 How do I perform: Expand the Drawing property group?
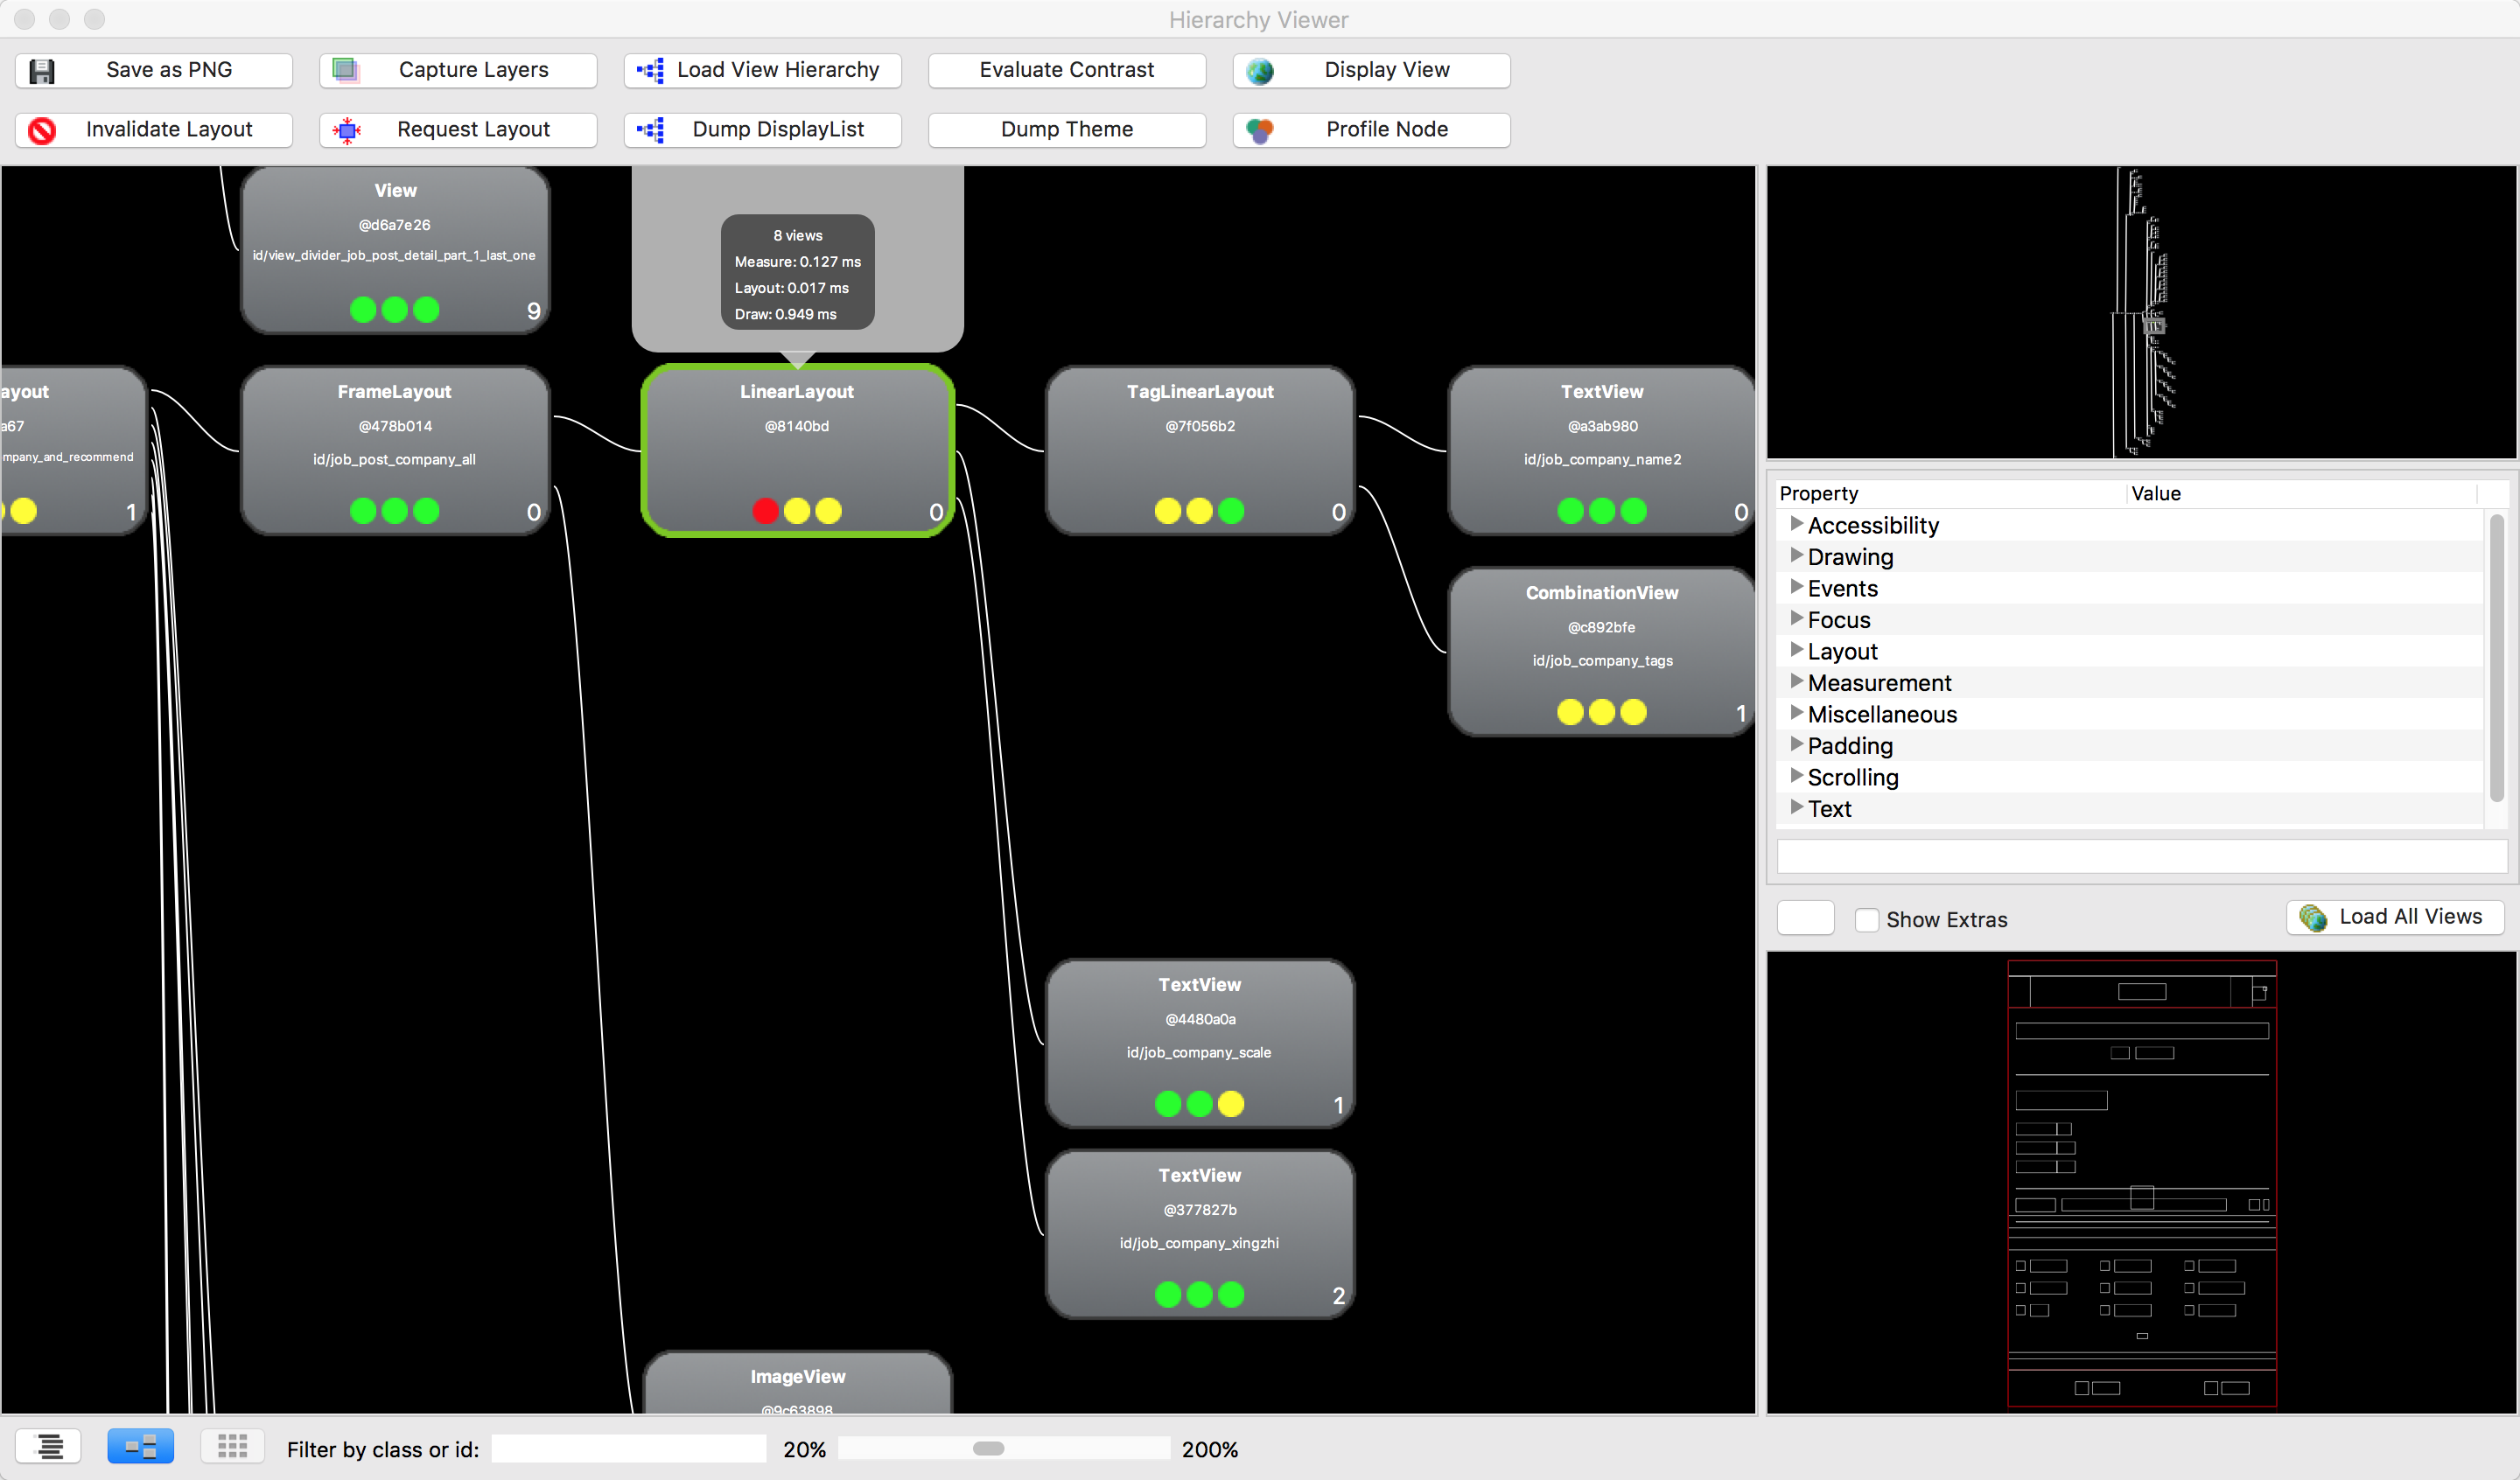tap(1796, 555)
